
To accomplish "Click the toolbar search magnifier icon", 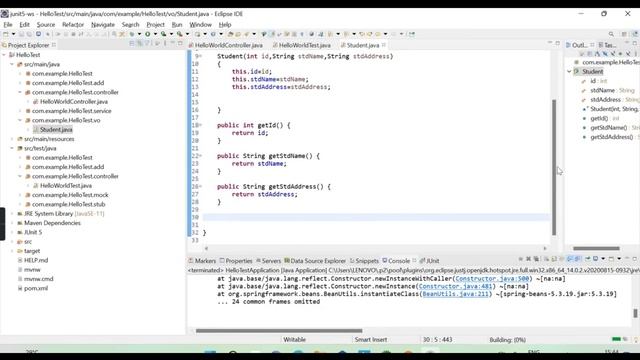I will point(611,34).
